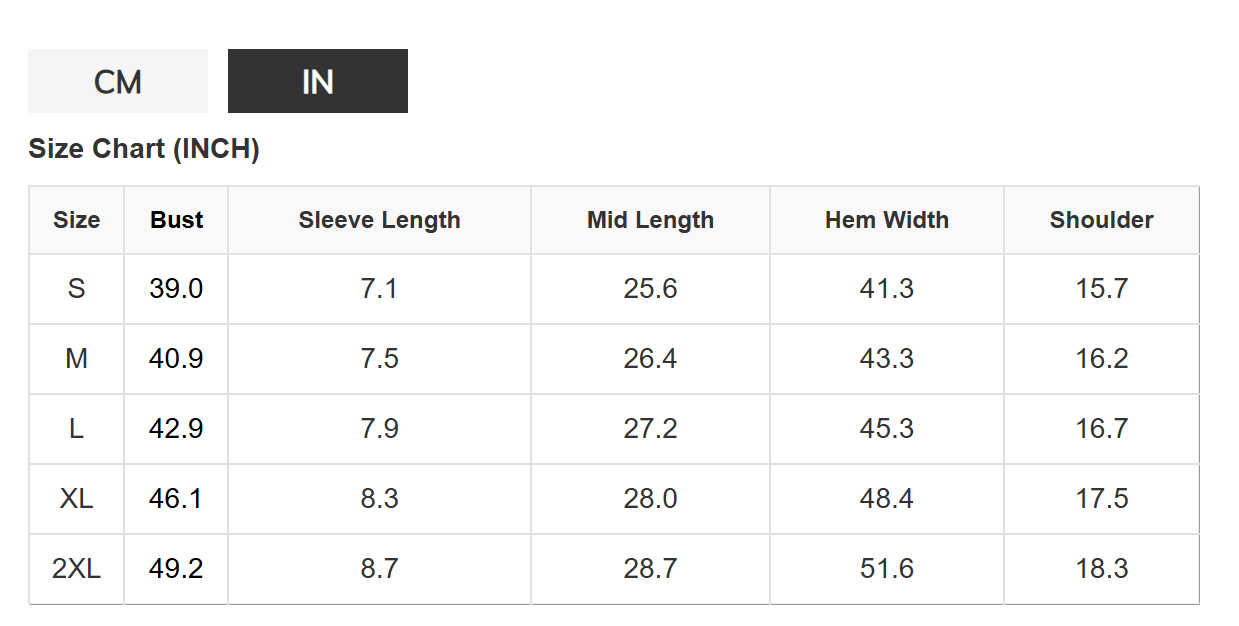Click the 49.2 bust value

[176, 569]
